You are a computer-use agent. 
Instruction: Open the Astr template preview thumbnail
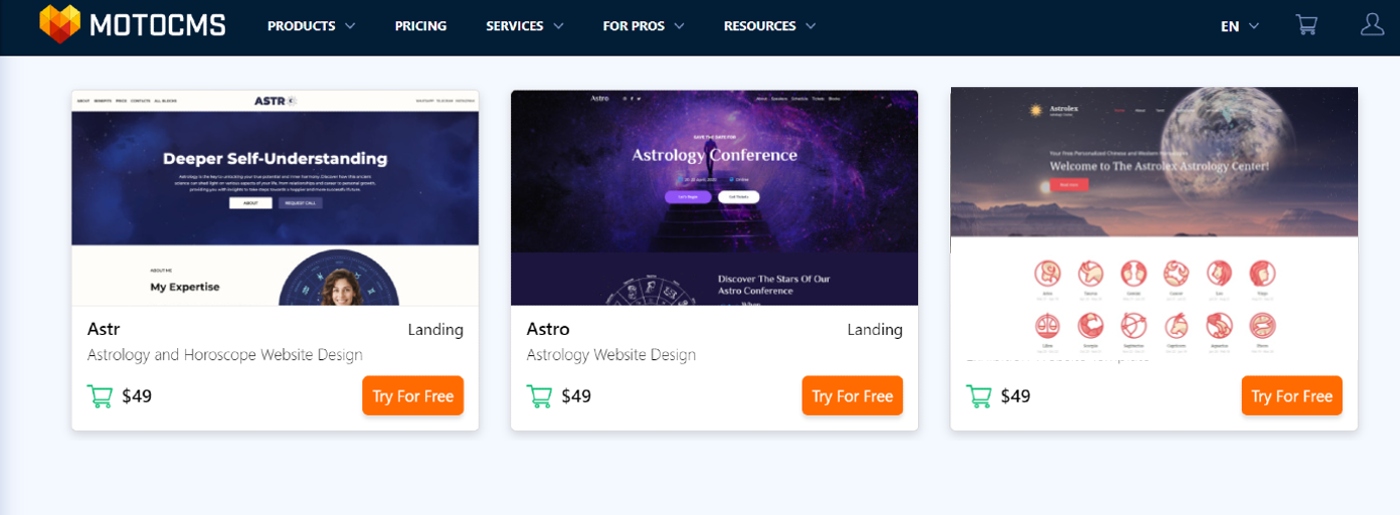[x=275, y=197]
